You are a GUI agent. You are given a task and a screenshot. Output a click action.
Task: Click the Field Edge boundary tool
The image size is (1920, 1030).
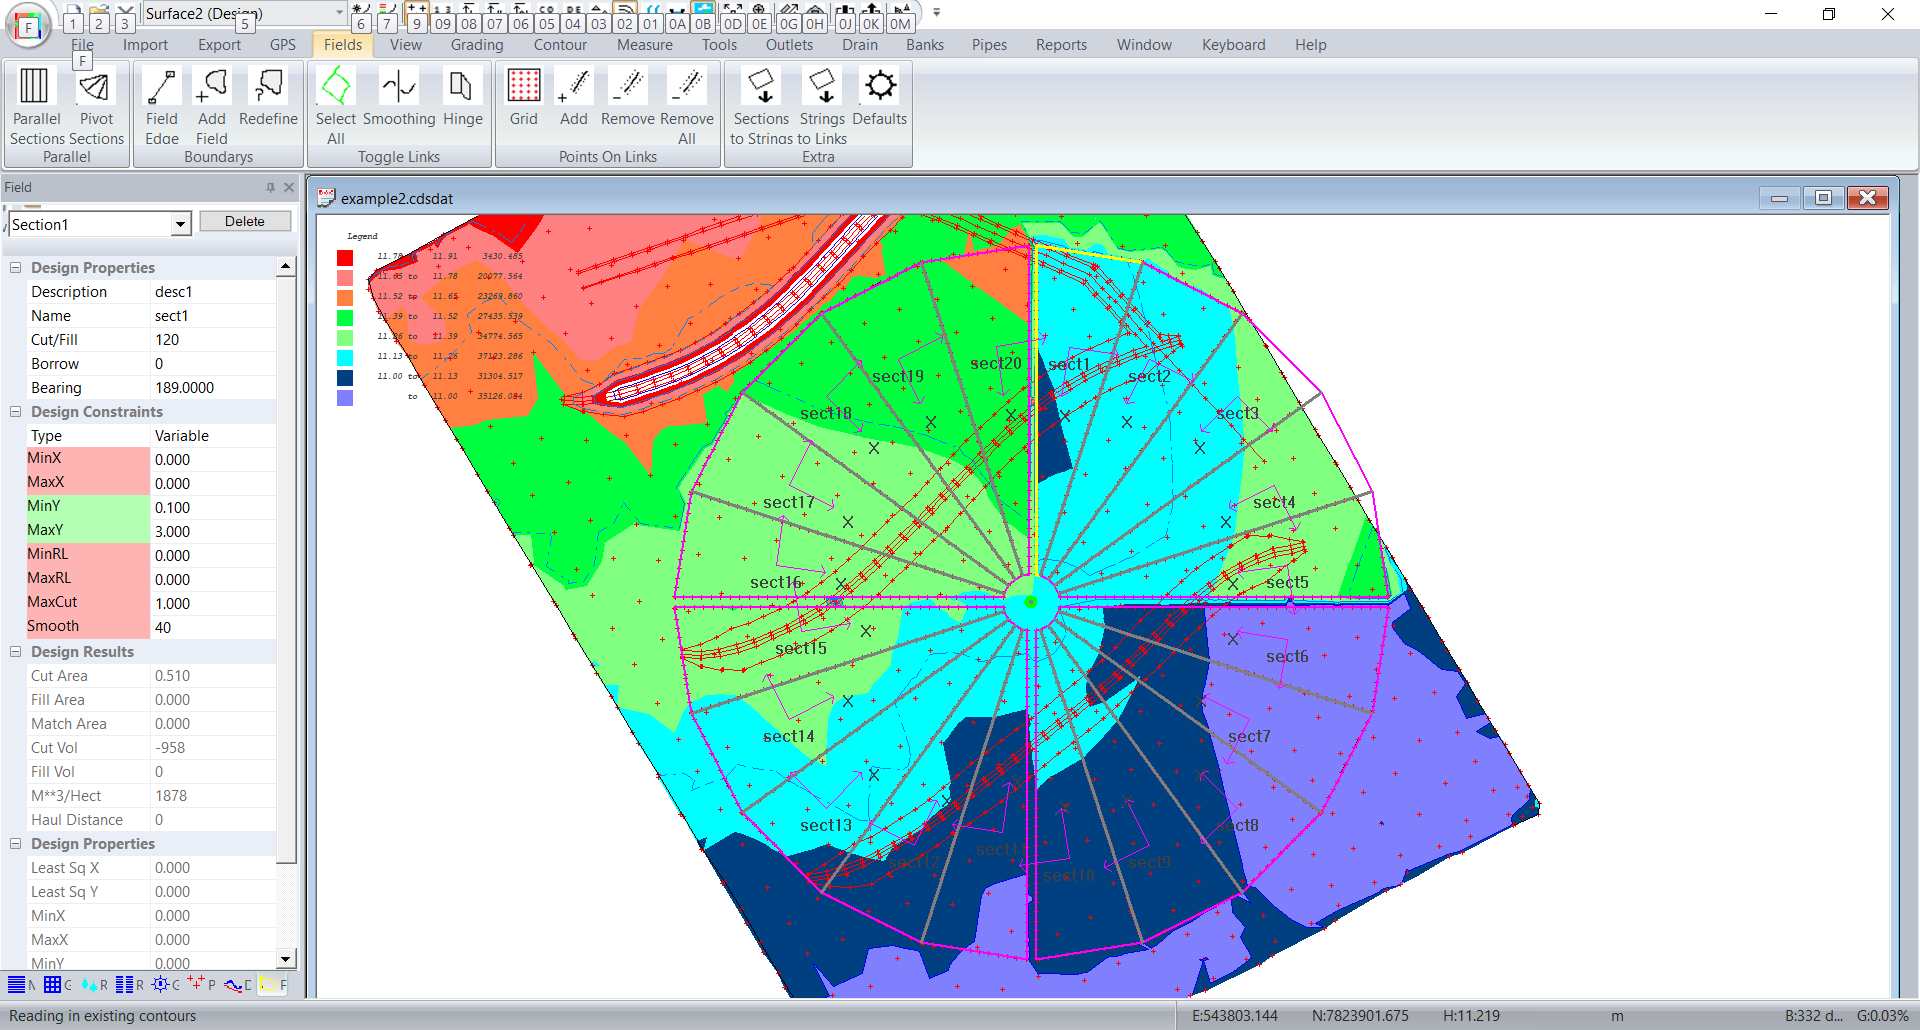162,88
